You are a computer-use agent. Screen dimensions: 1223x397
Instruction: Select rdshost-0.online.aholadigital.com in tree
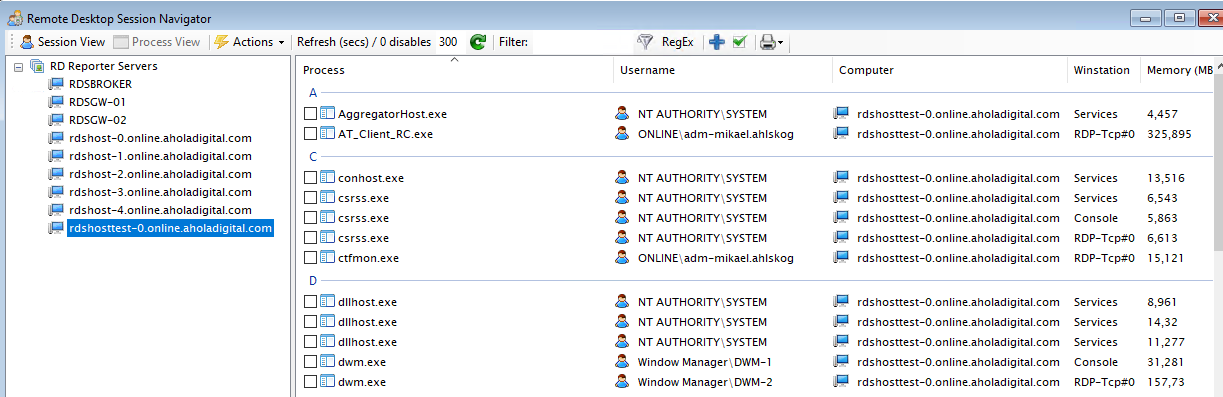click(x=160, y=138)
